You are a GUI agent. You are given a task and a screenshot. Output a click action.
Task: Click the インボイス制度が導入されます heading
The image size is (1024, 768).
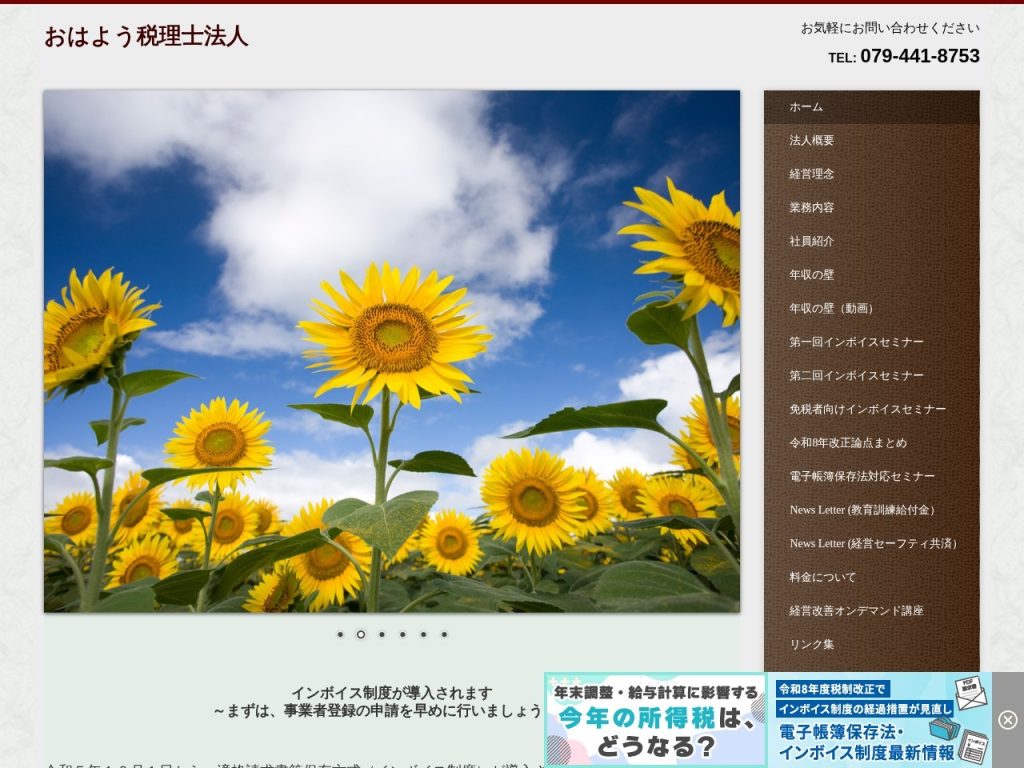(391, 693)
